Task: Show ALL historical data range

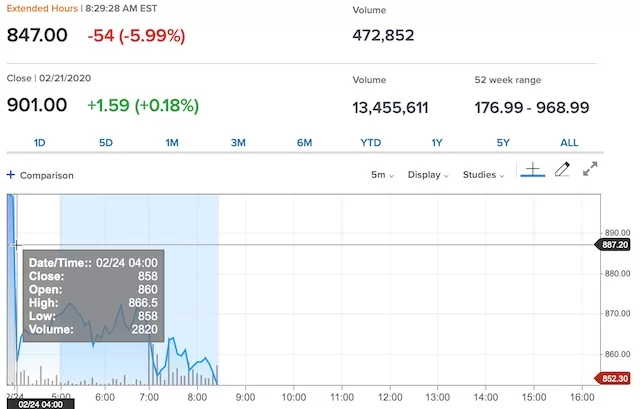Action: 569,143
